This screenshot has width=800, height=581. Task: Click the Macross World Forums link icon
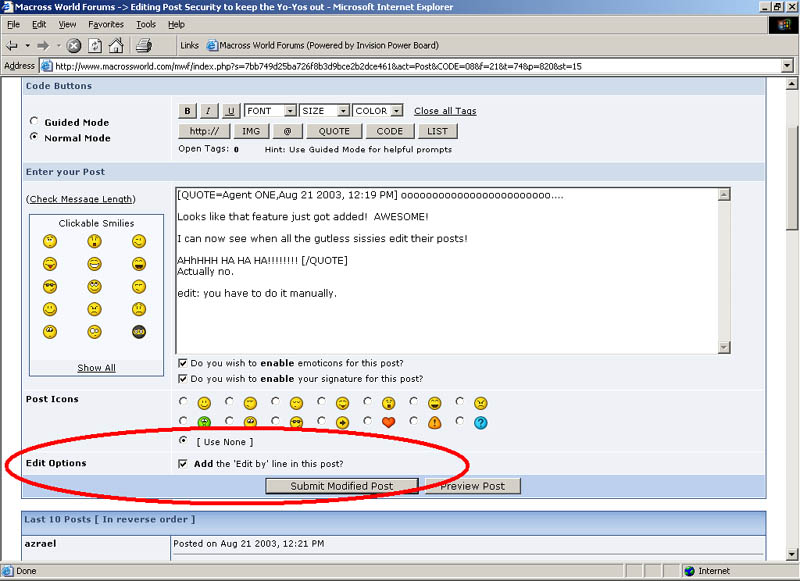(212, 45)
